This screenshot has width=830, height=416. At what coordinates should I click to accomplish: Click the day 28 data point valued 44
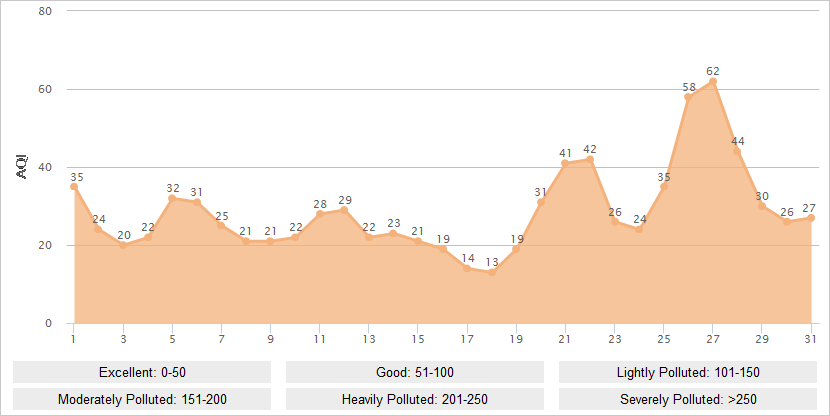click(x=737, y=151)
